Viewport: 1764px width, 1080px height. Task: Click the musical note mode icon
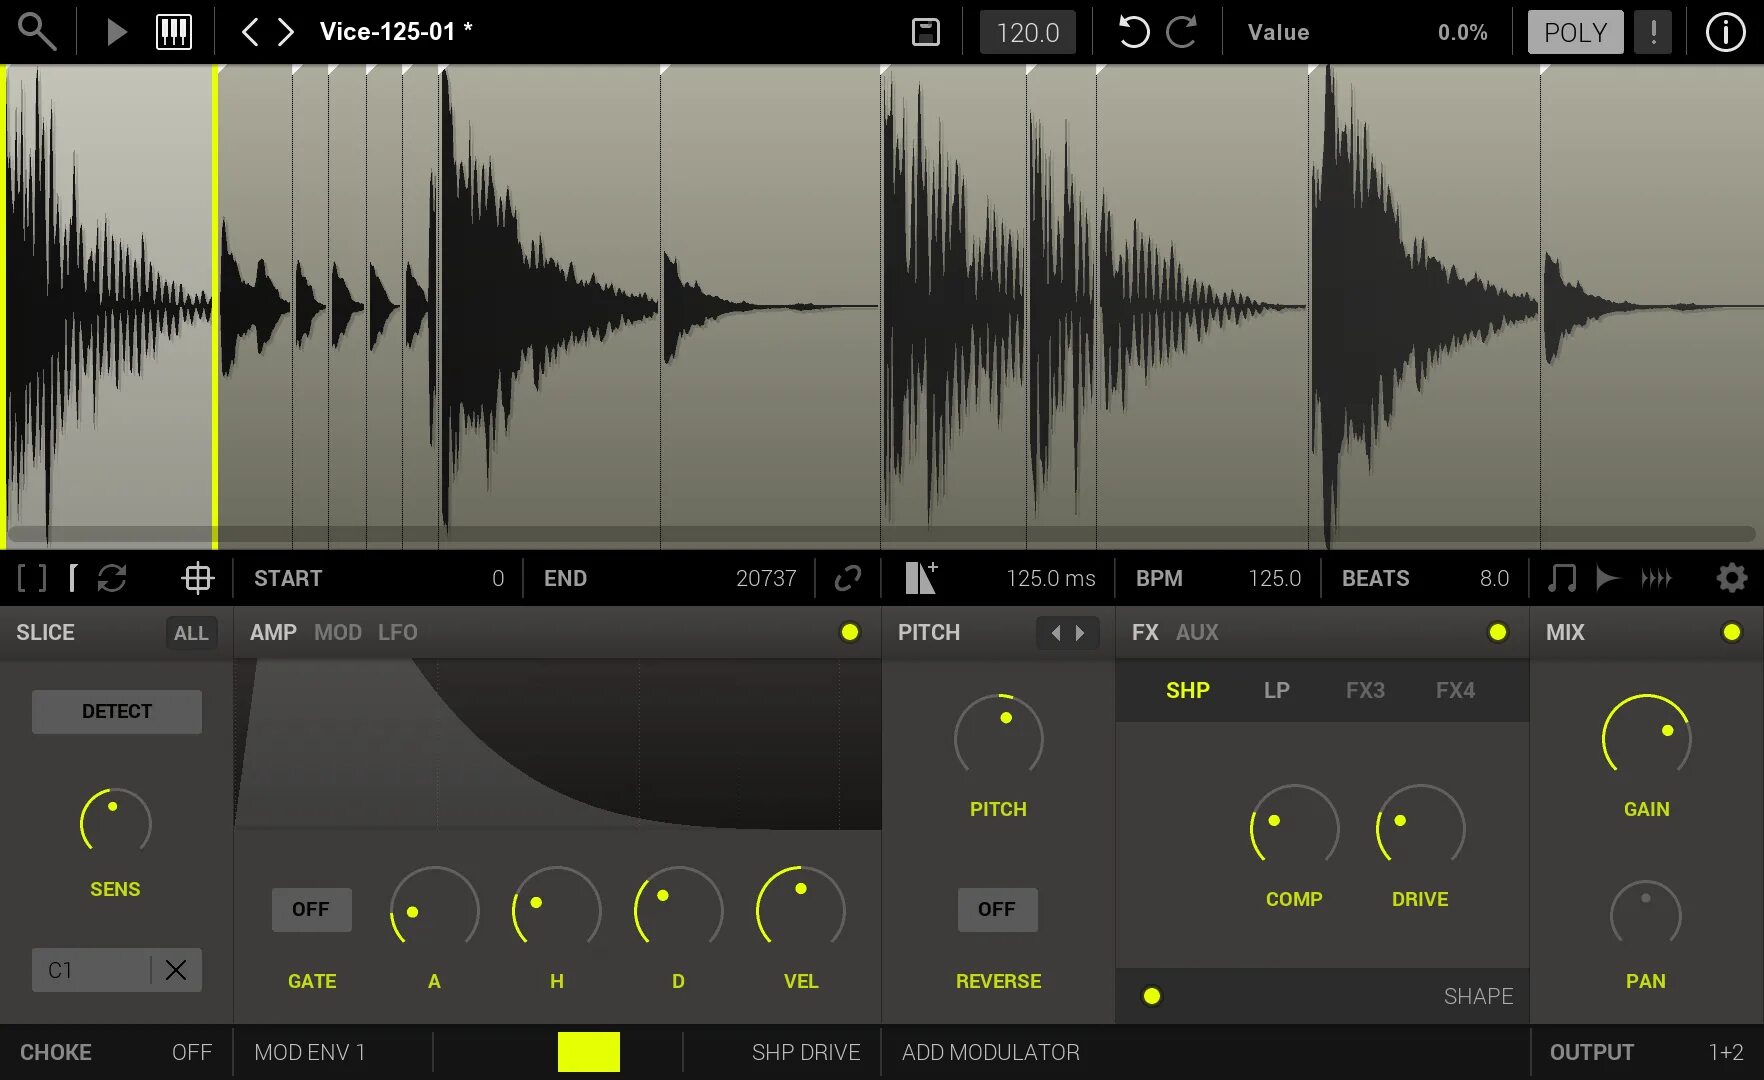(x=1561, y=578)
